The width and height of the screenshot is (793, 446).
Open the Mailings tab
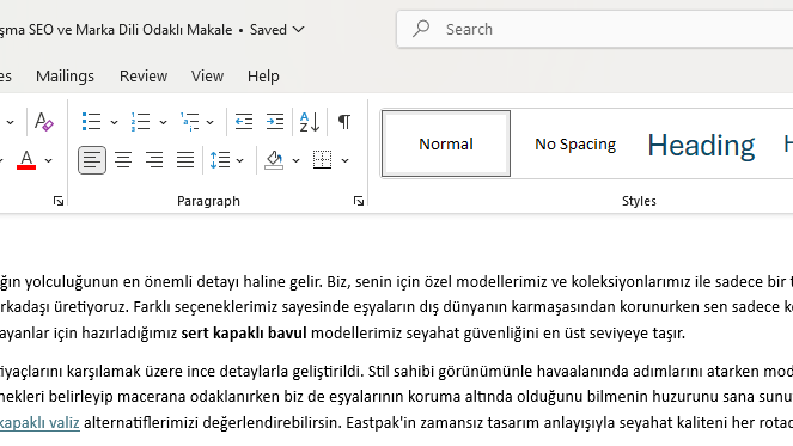65,76
